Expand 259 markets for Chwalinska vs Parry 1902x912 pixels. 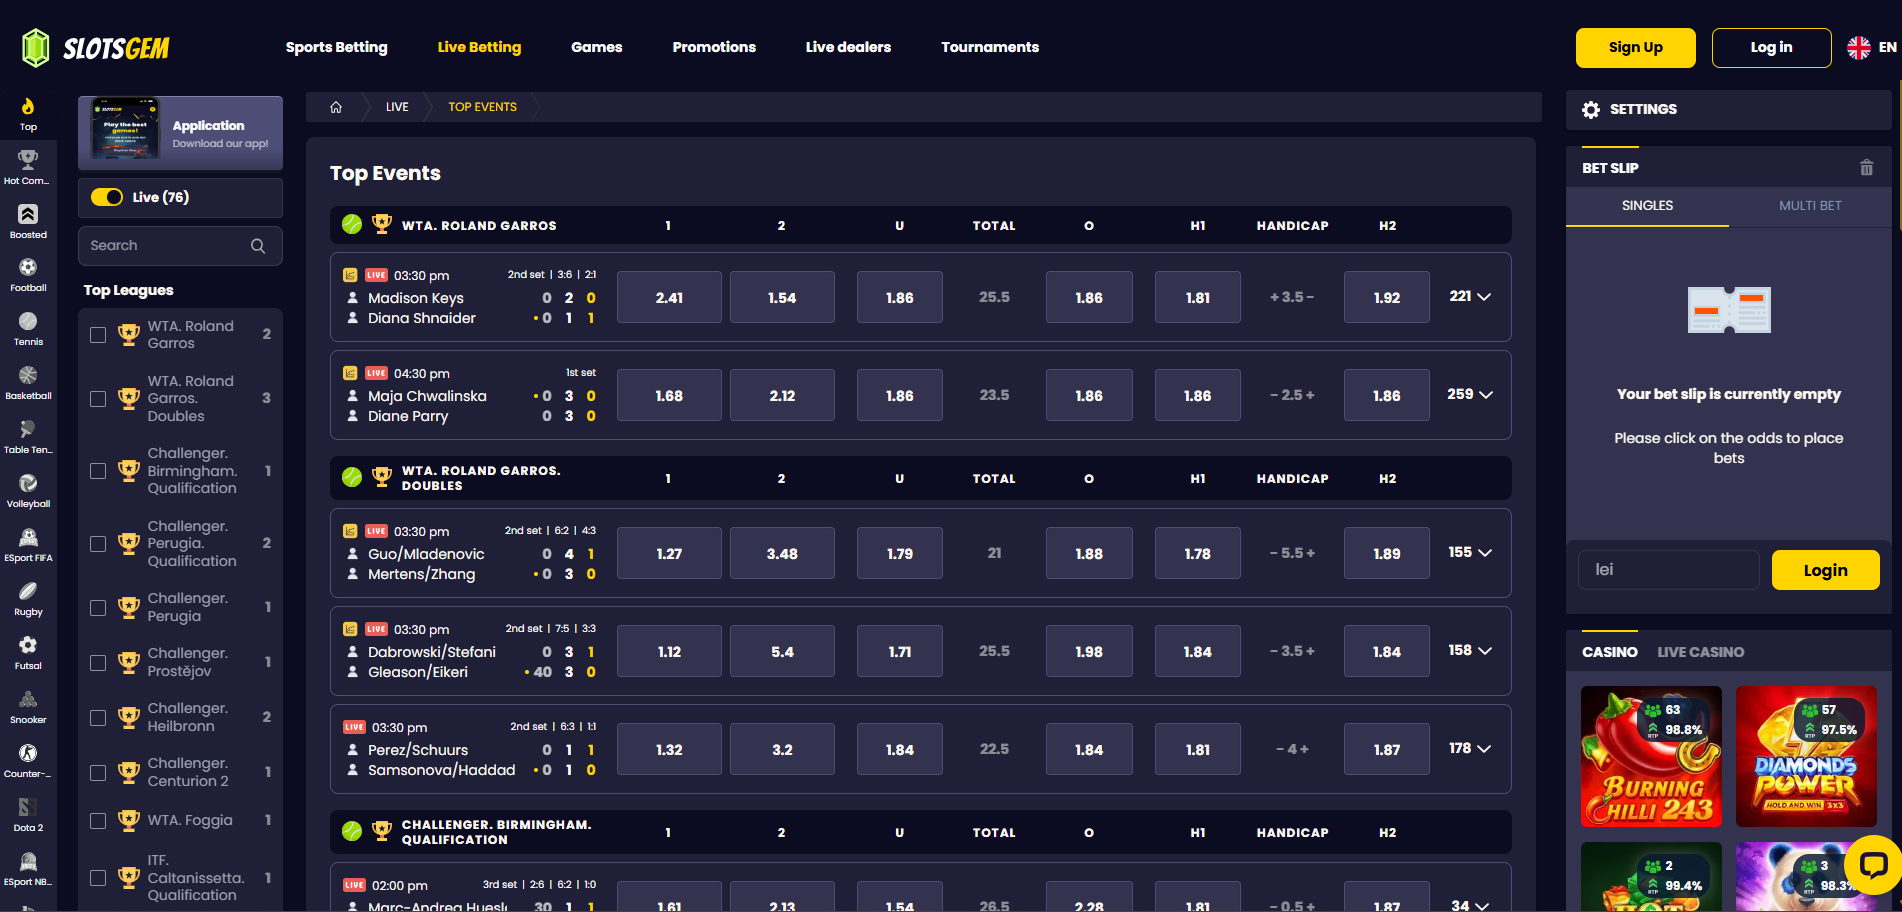coord(1470,395)
